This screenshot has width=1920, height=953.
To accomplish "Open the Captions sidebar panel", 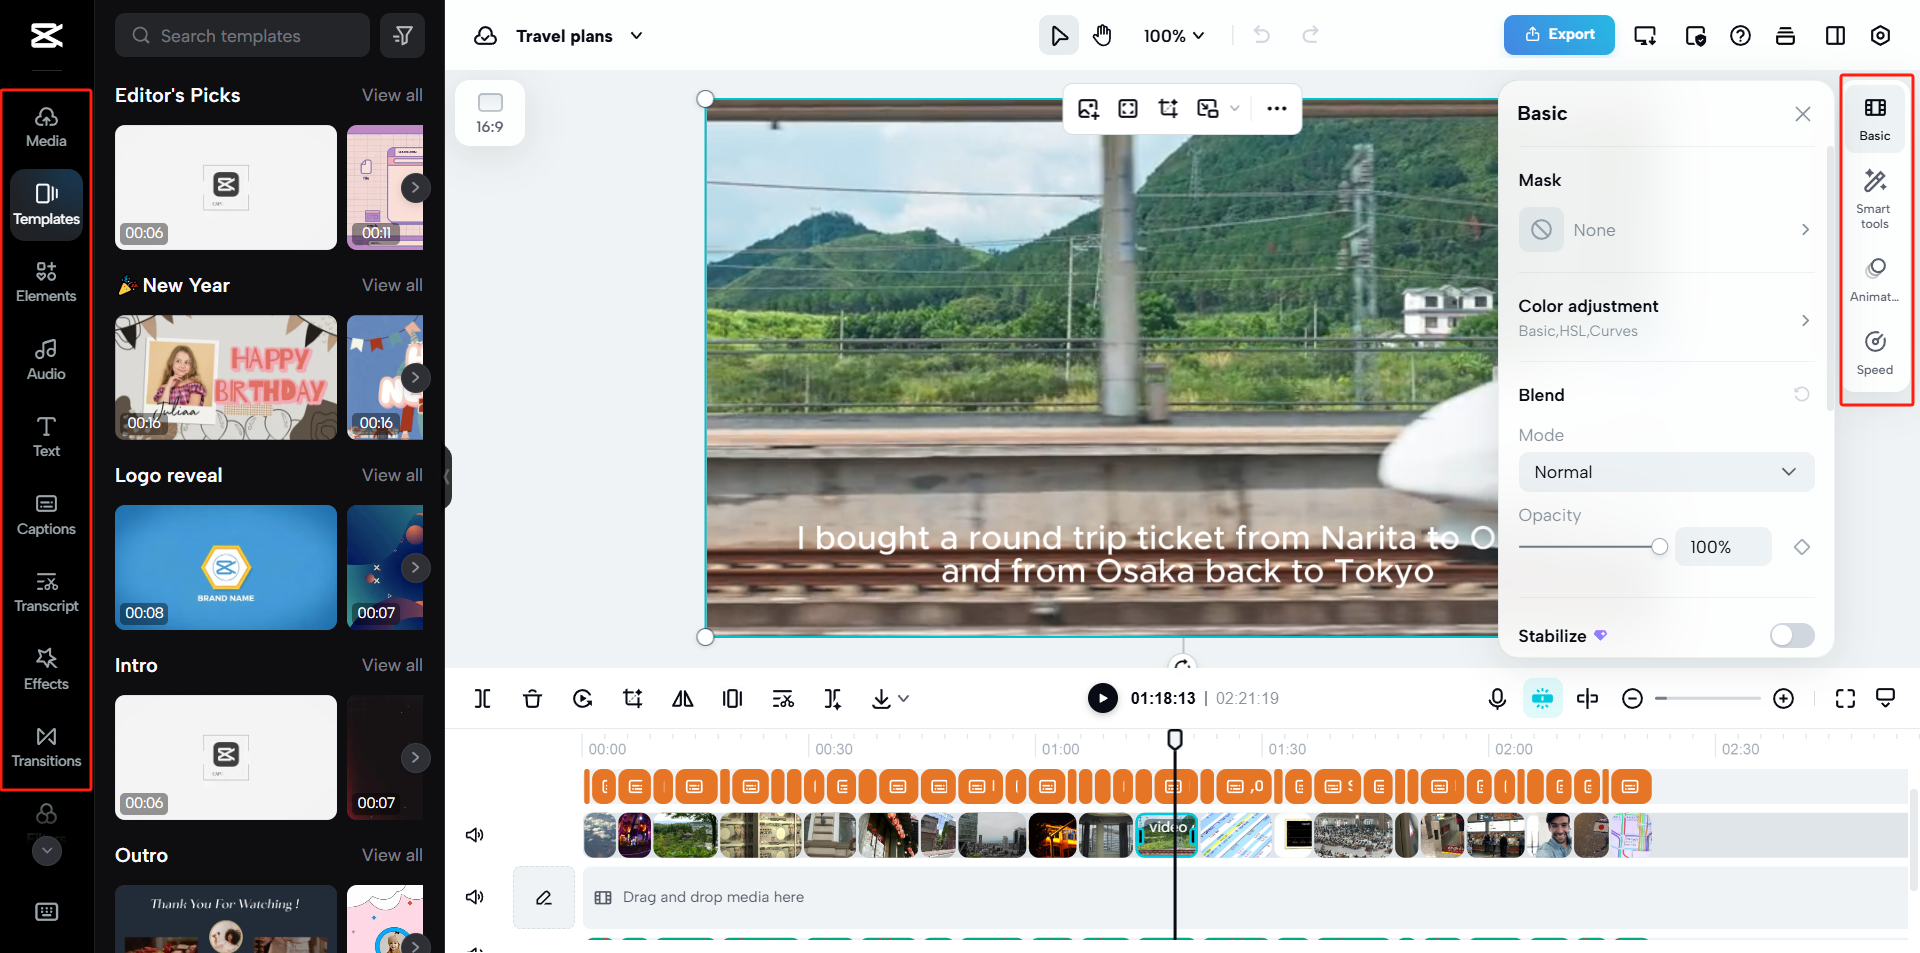I will [46, 515].
